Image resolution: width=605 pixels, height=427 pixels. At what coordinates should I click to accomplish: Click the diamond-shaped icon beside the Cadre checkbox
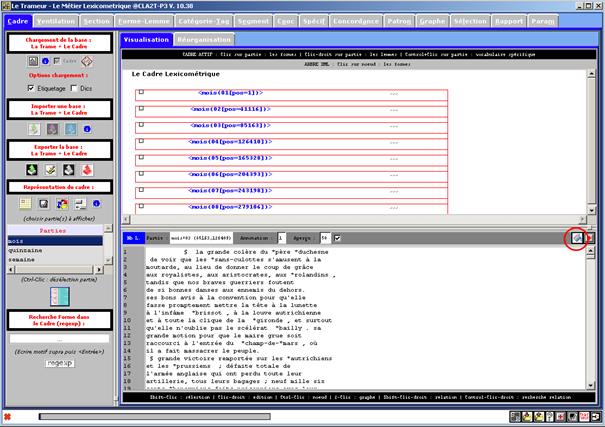click(x=87, y=61)
